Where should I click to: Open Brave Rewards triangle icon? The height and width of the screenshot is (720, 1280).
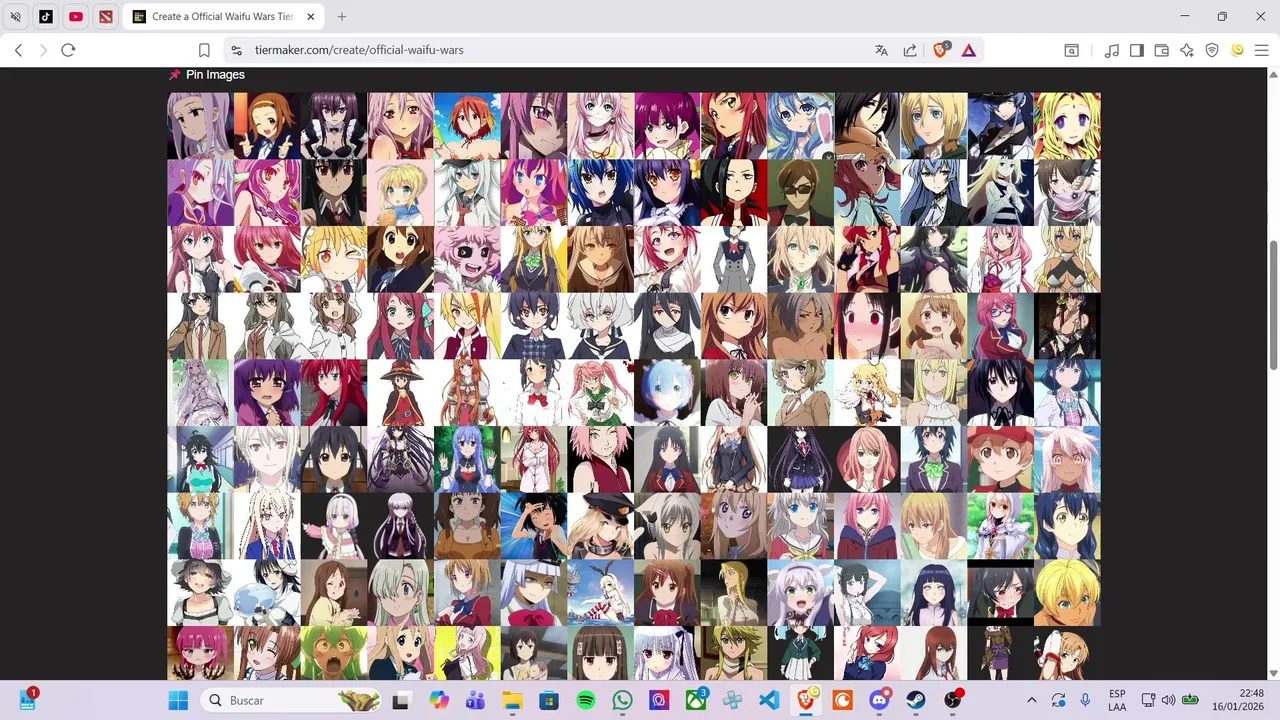(969, 50)
